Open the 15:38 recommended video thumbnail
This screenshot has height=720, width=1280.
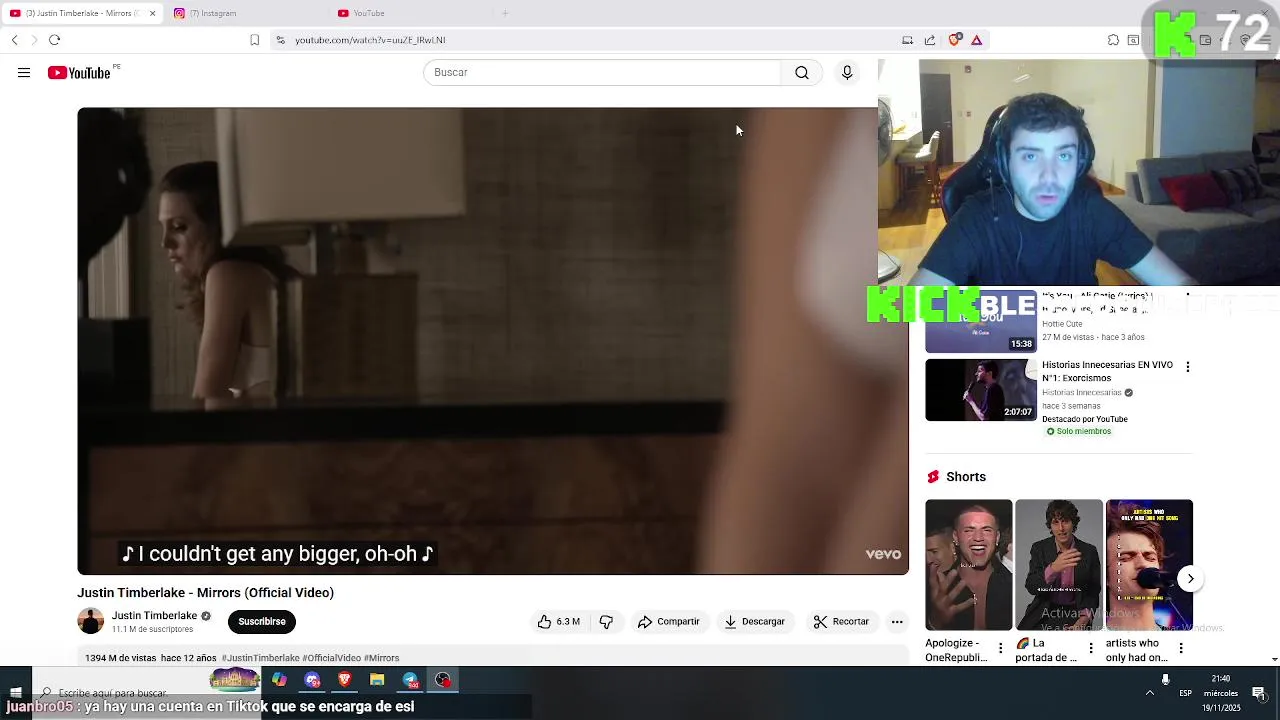(x=981, y=322)
